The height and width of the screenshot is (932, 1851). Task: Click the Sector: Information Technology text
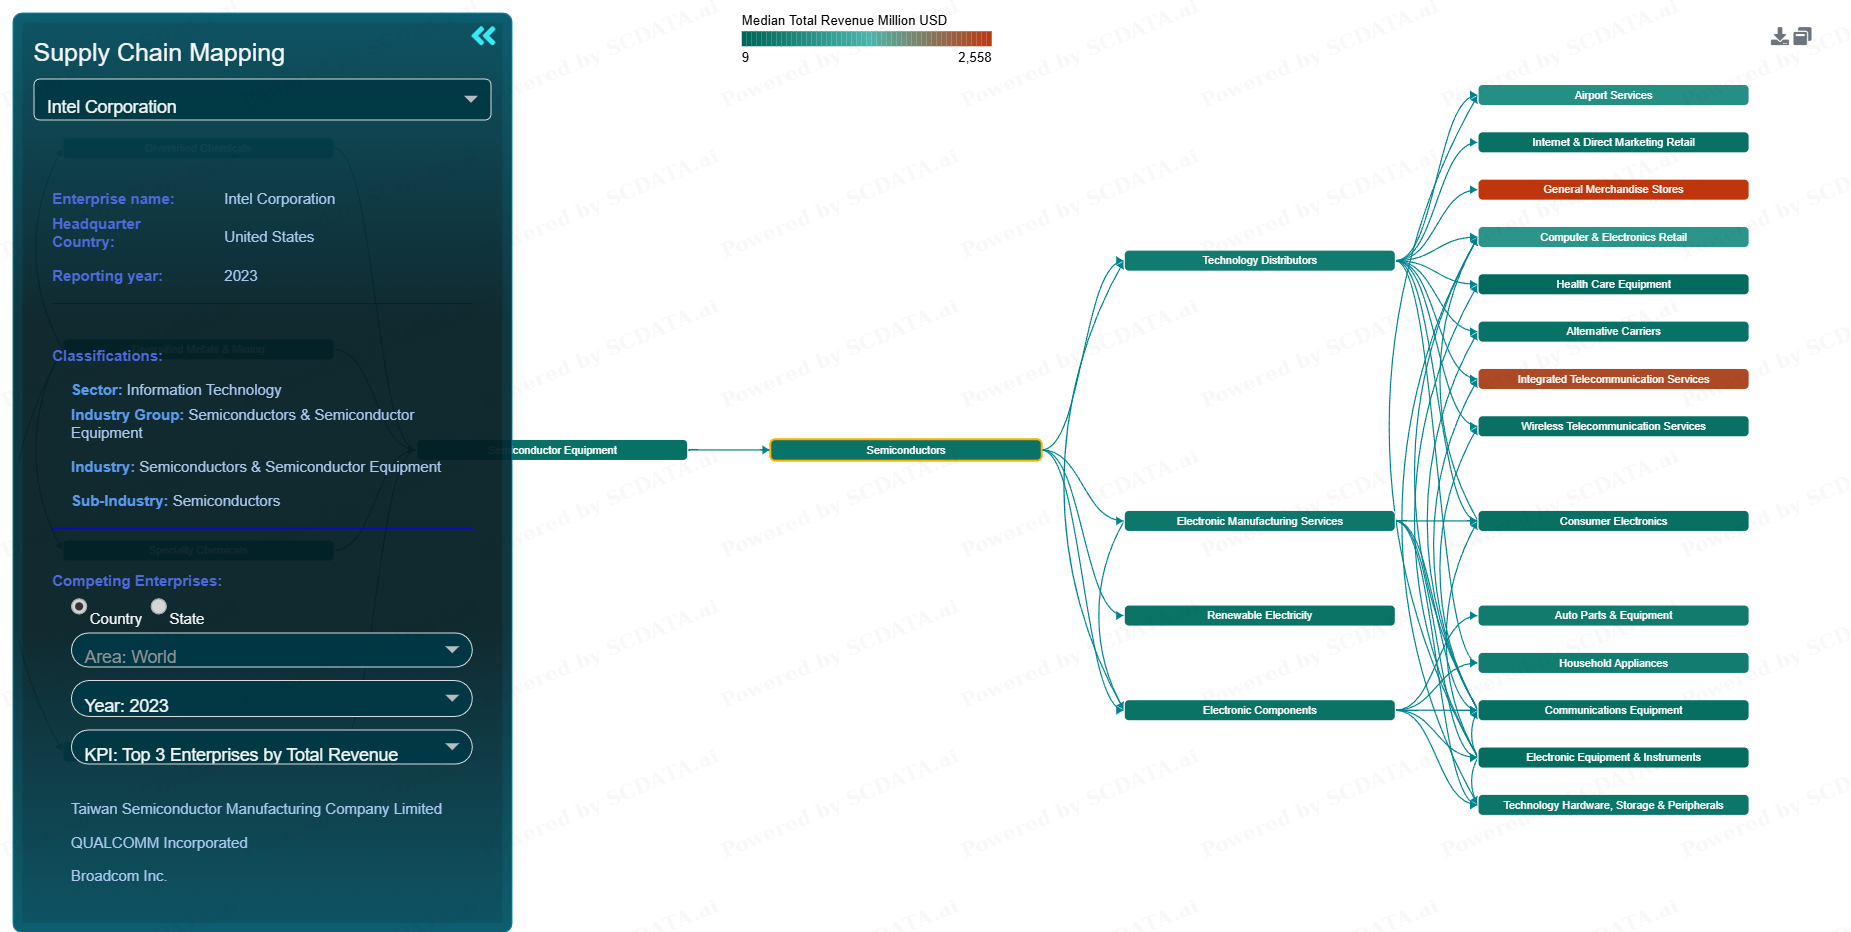176,390
